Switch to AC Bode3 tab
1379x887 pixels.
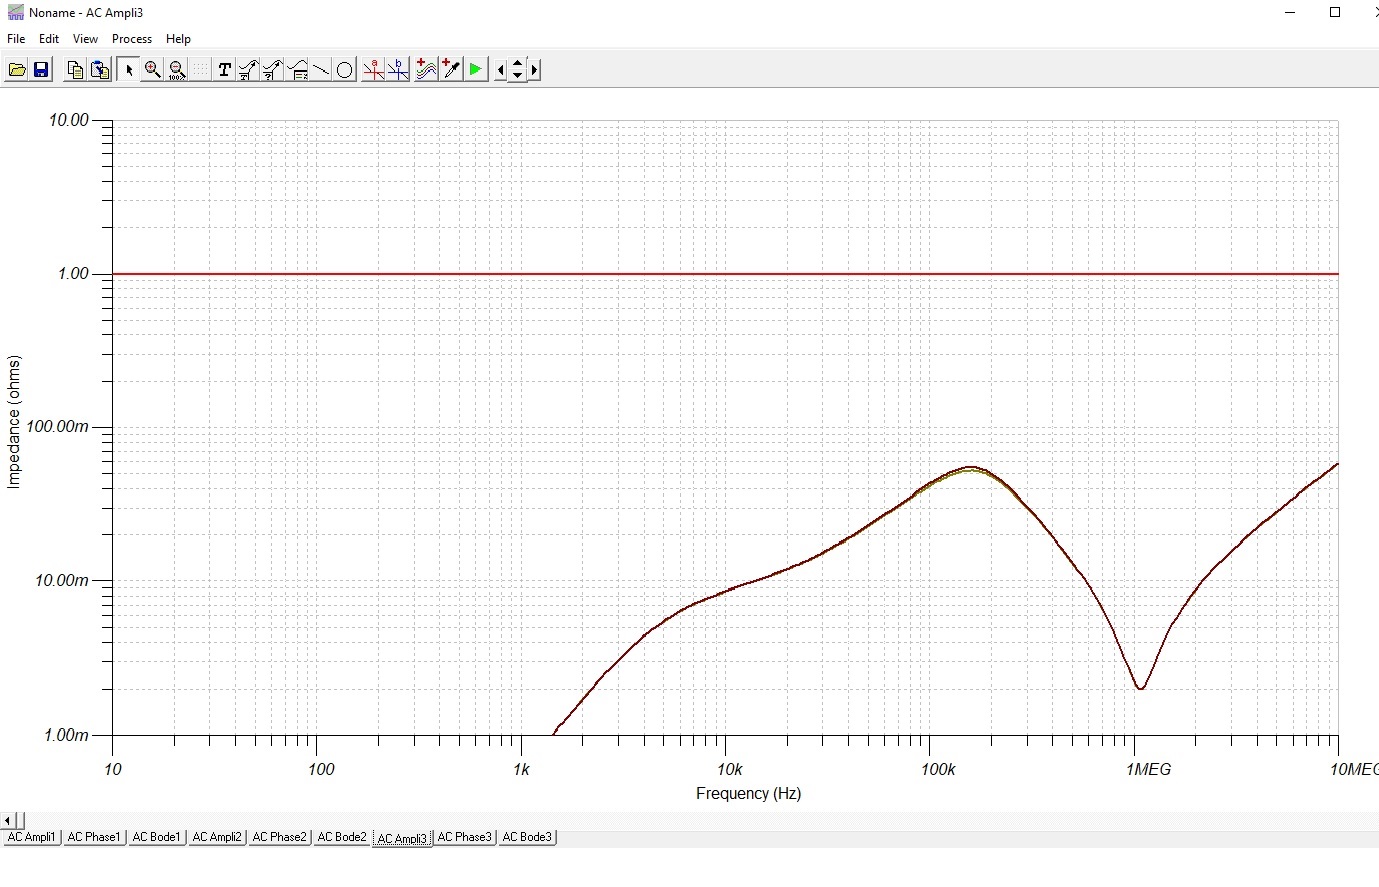coord(527,838)
